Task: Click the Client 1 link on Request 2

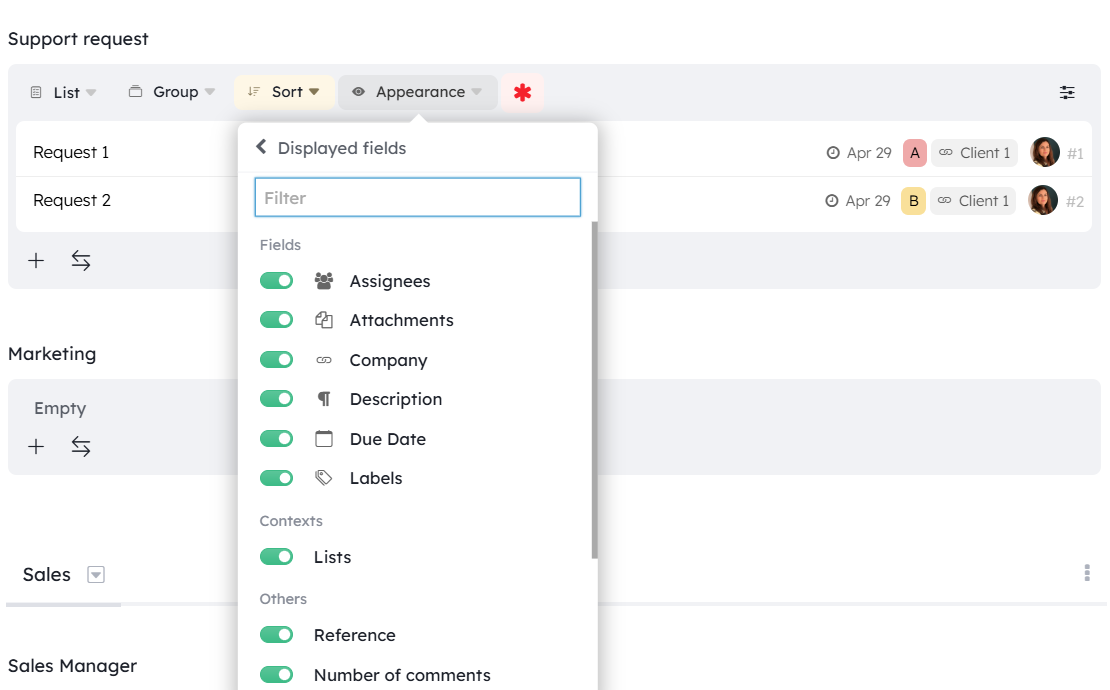Action: pyautogui.click(x=973, y=201)
